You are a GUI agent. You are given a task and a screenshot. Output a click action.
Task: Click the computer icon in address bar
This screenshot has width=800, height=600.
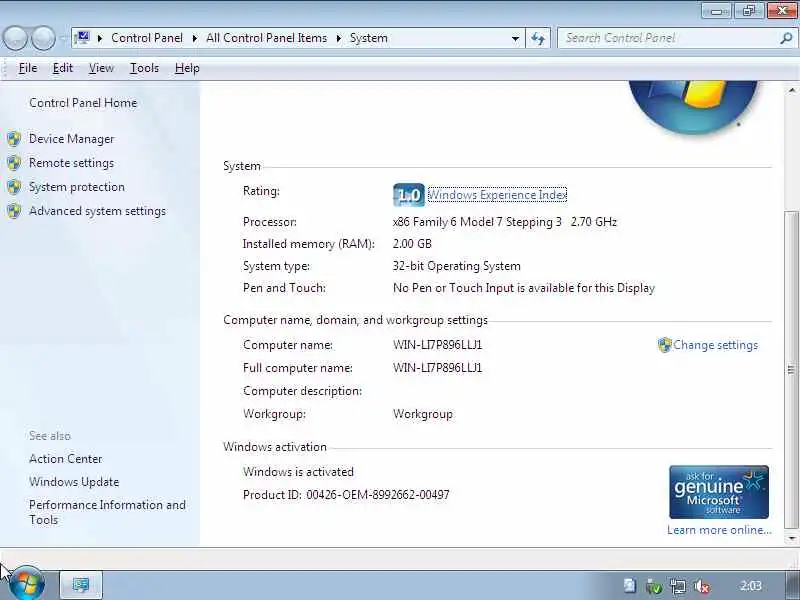tap(82, 38)
